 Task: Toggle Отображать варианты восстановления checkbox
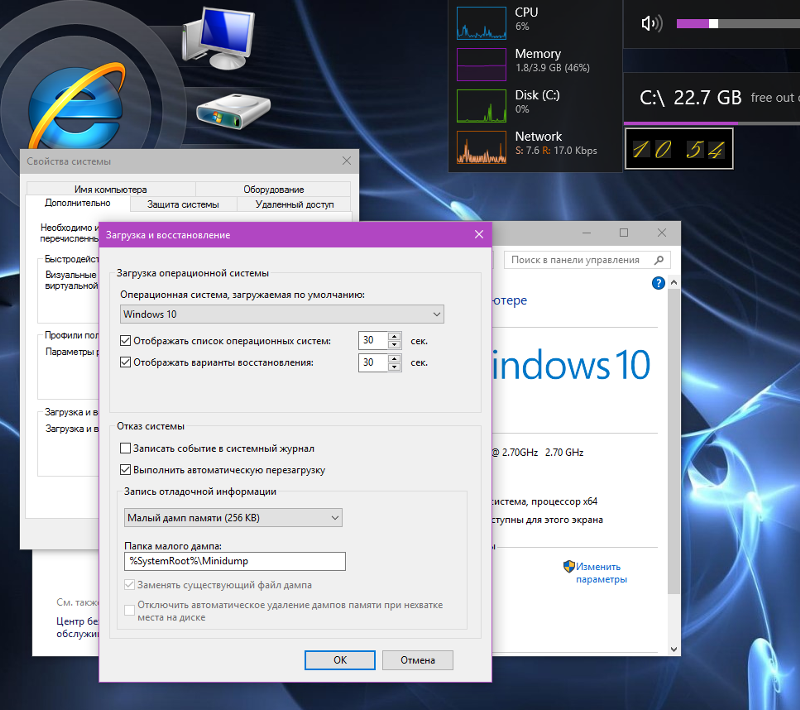point(125,363)
